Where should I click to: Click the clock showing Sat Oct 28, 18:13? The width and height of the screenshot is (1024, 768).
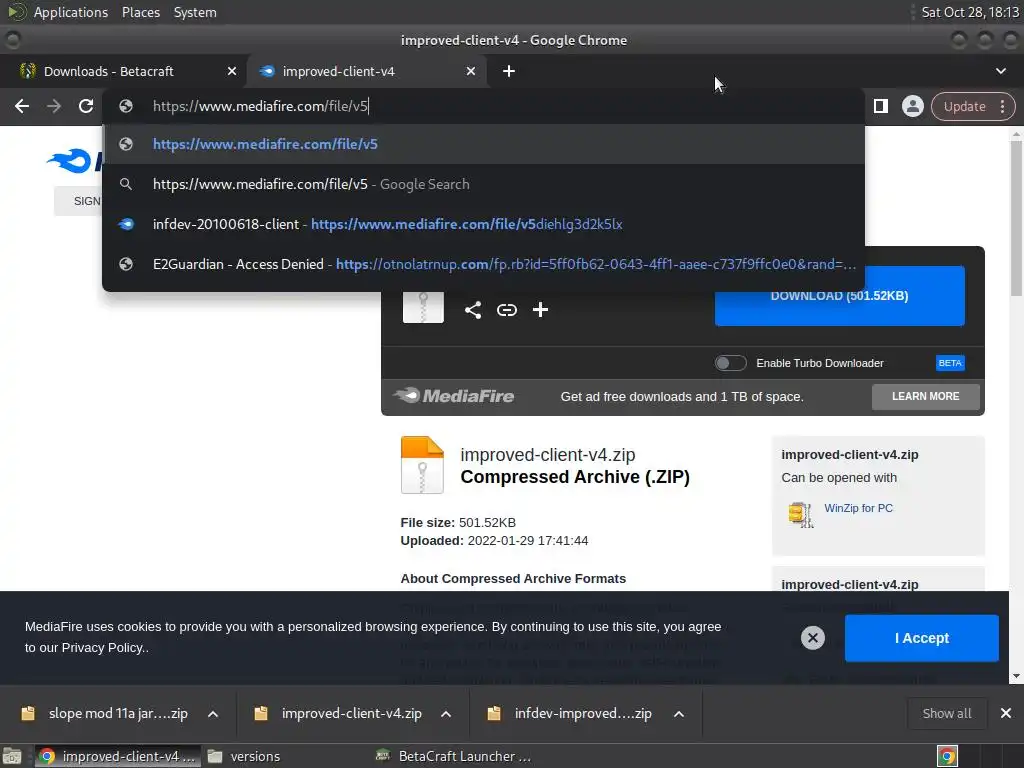[969, 12]
